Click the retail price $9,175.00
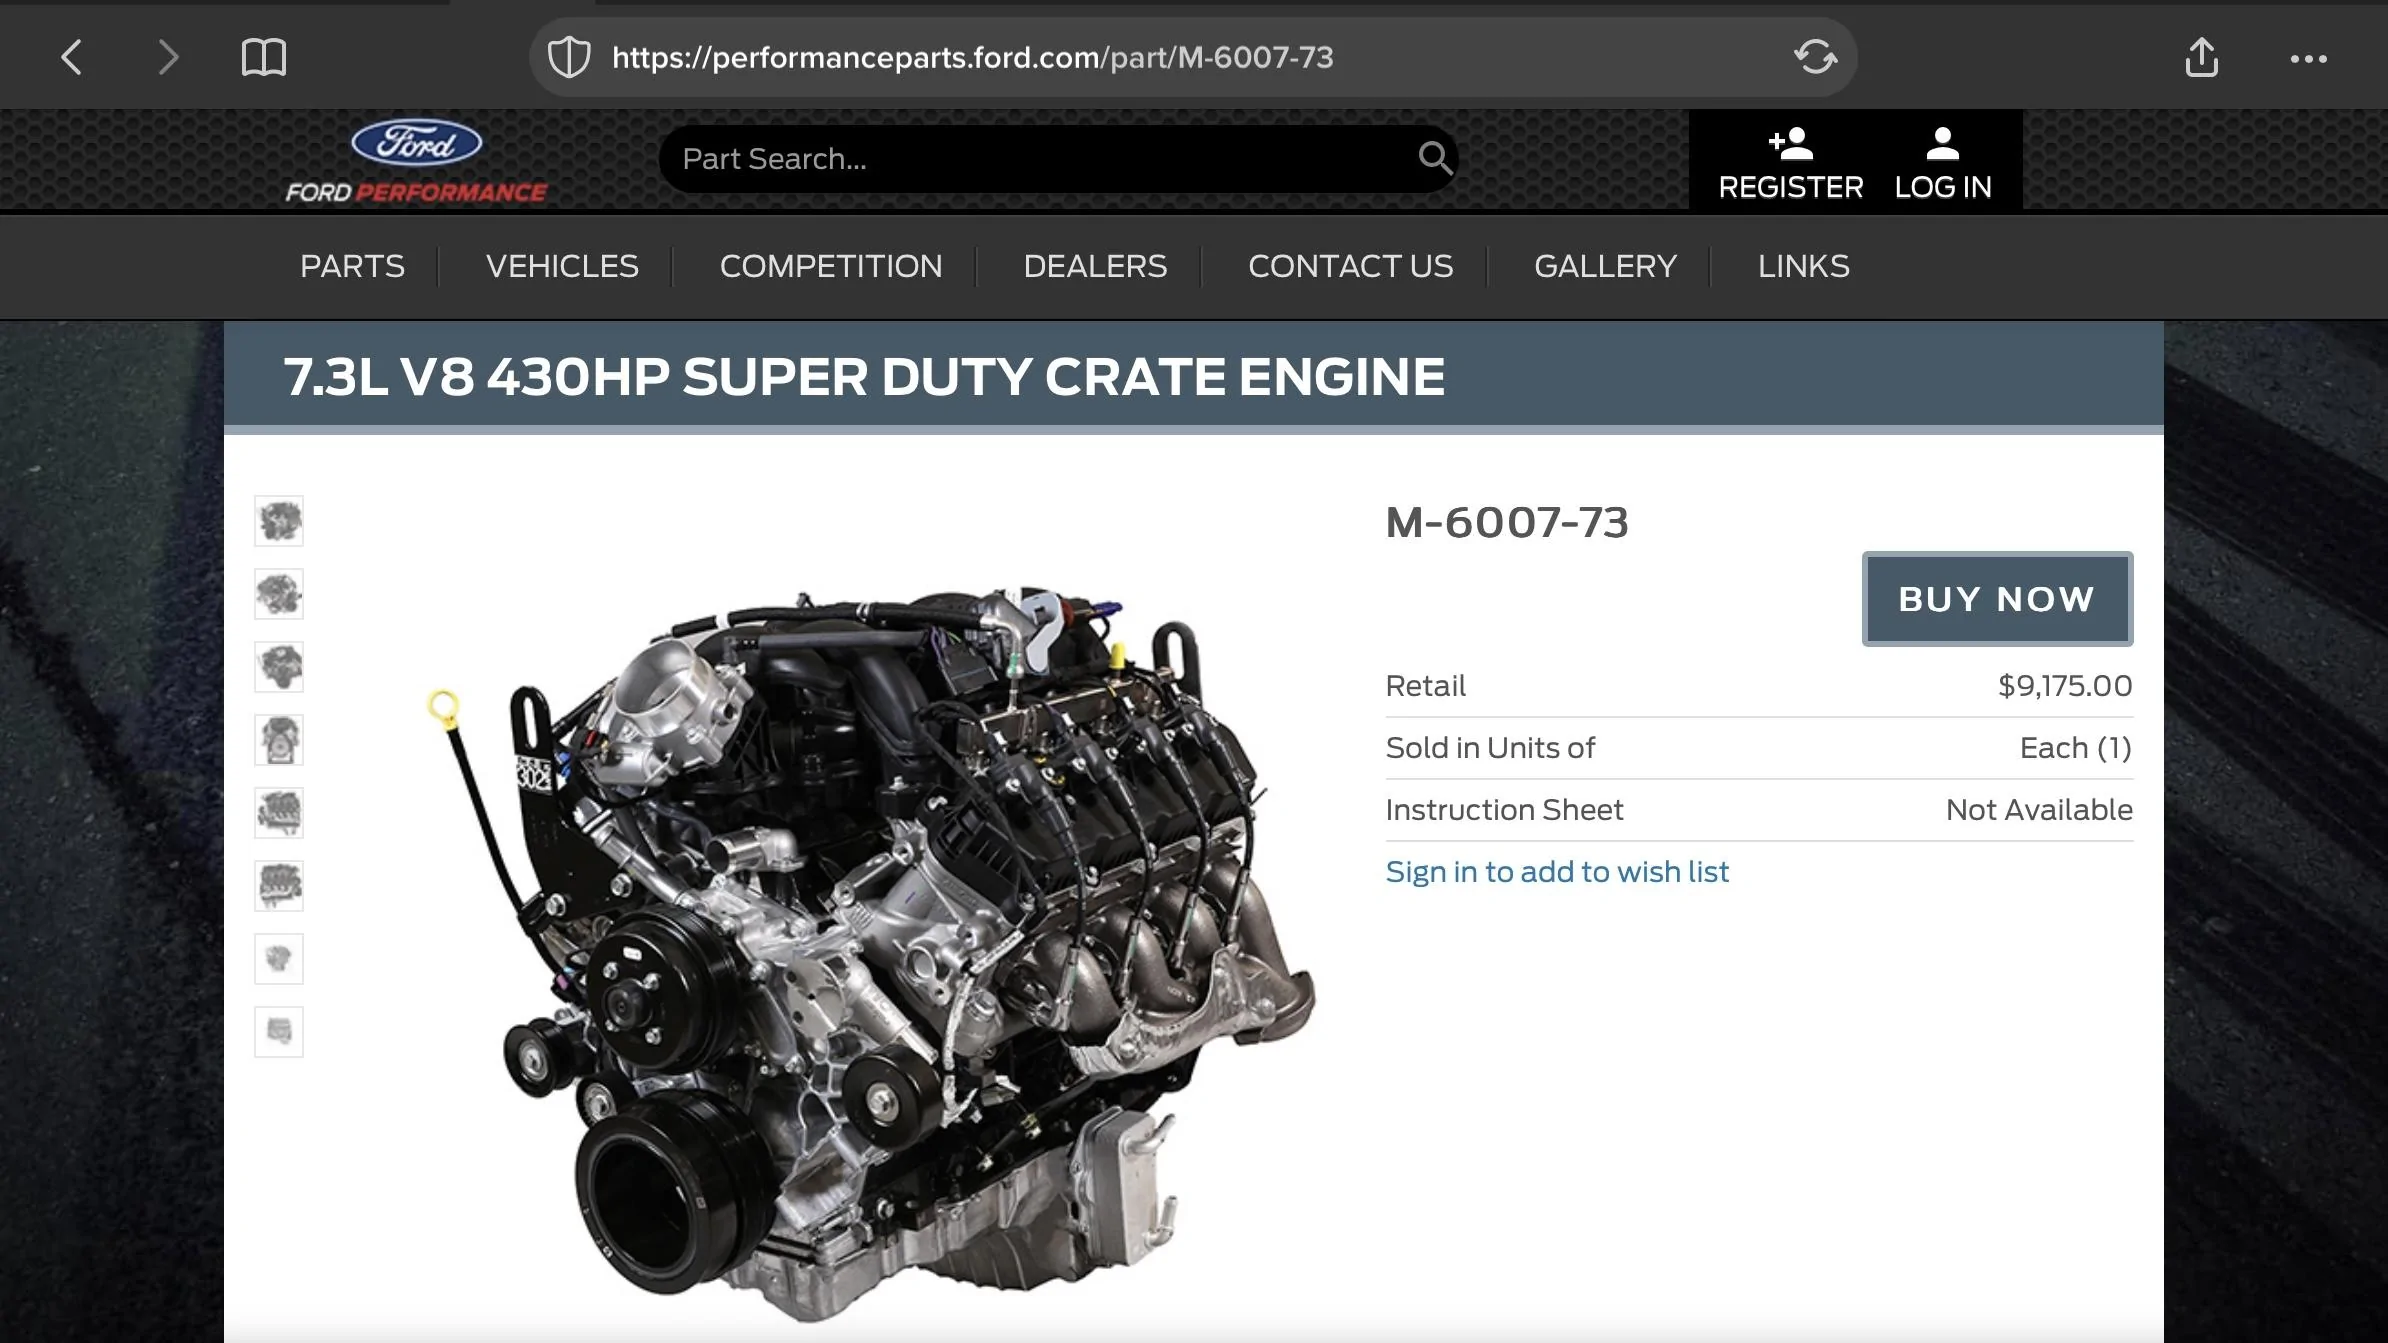This screenshot has width=2388, height=1343. [2065, 685]
